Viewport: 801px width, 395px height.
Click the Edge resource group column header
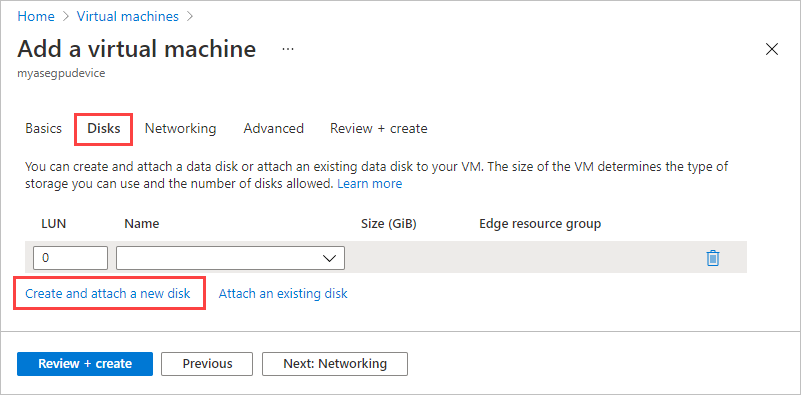(540, 224)
